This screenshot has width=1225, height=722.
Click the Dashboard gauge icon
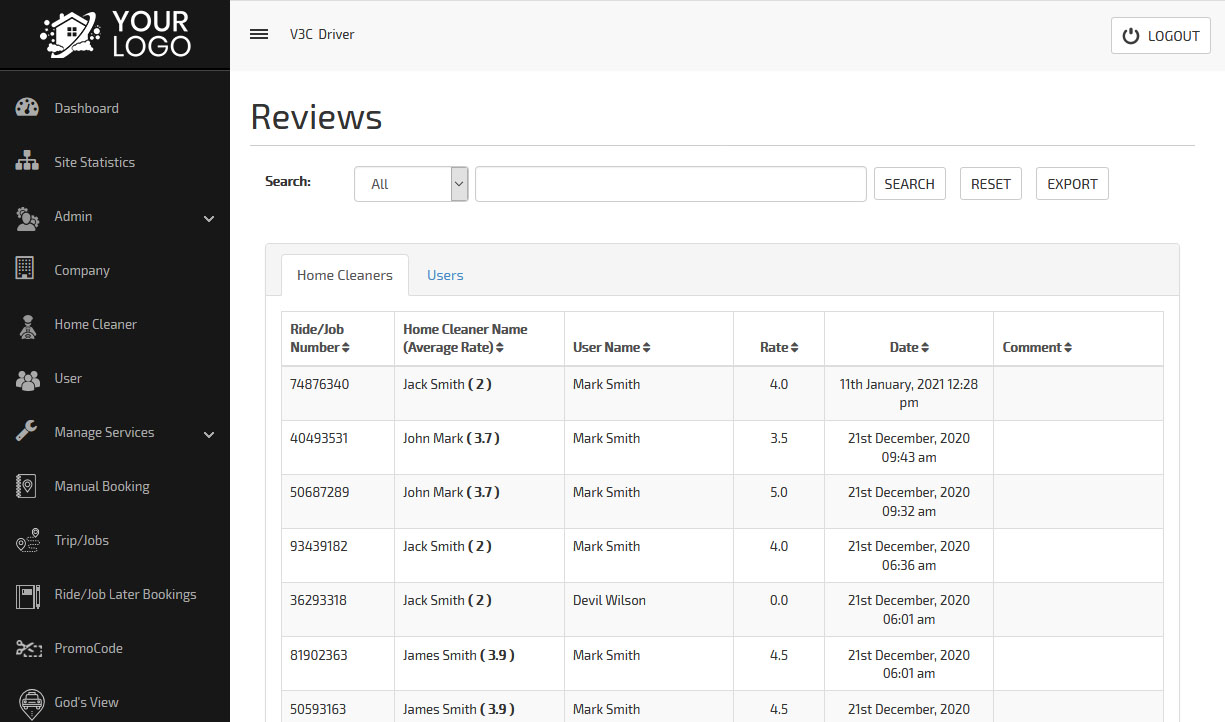tap(27, 108)
